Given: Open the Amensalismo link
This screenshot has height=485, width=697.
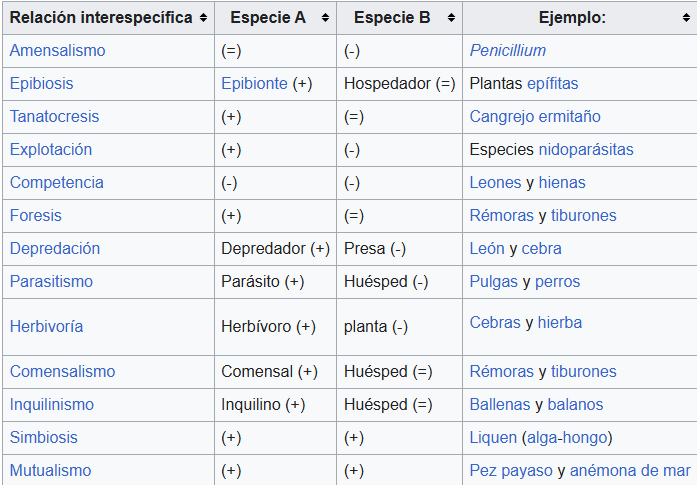Looking at the screenshot, I should coord(57,51).
